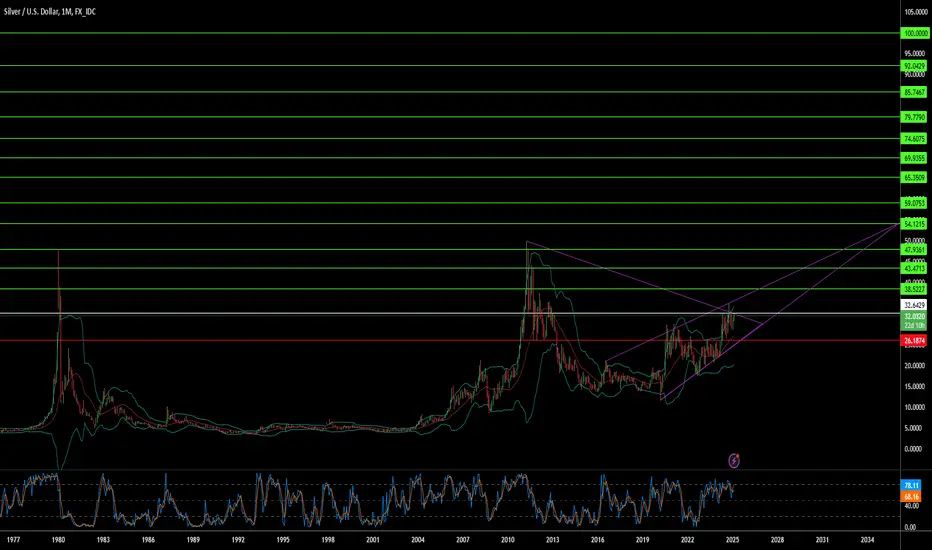Click the 20.0000 price axis tick
The height and width of the screenshot is (550, 932).
(914, 366)
